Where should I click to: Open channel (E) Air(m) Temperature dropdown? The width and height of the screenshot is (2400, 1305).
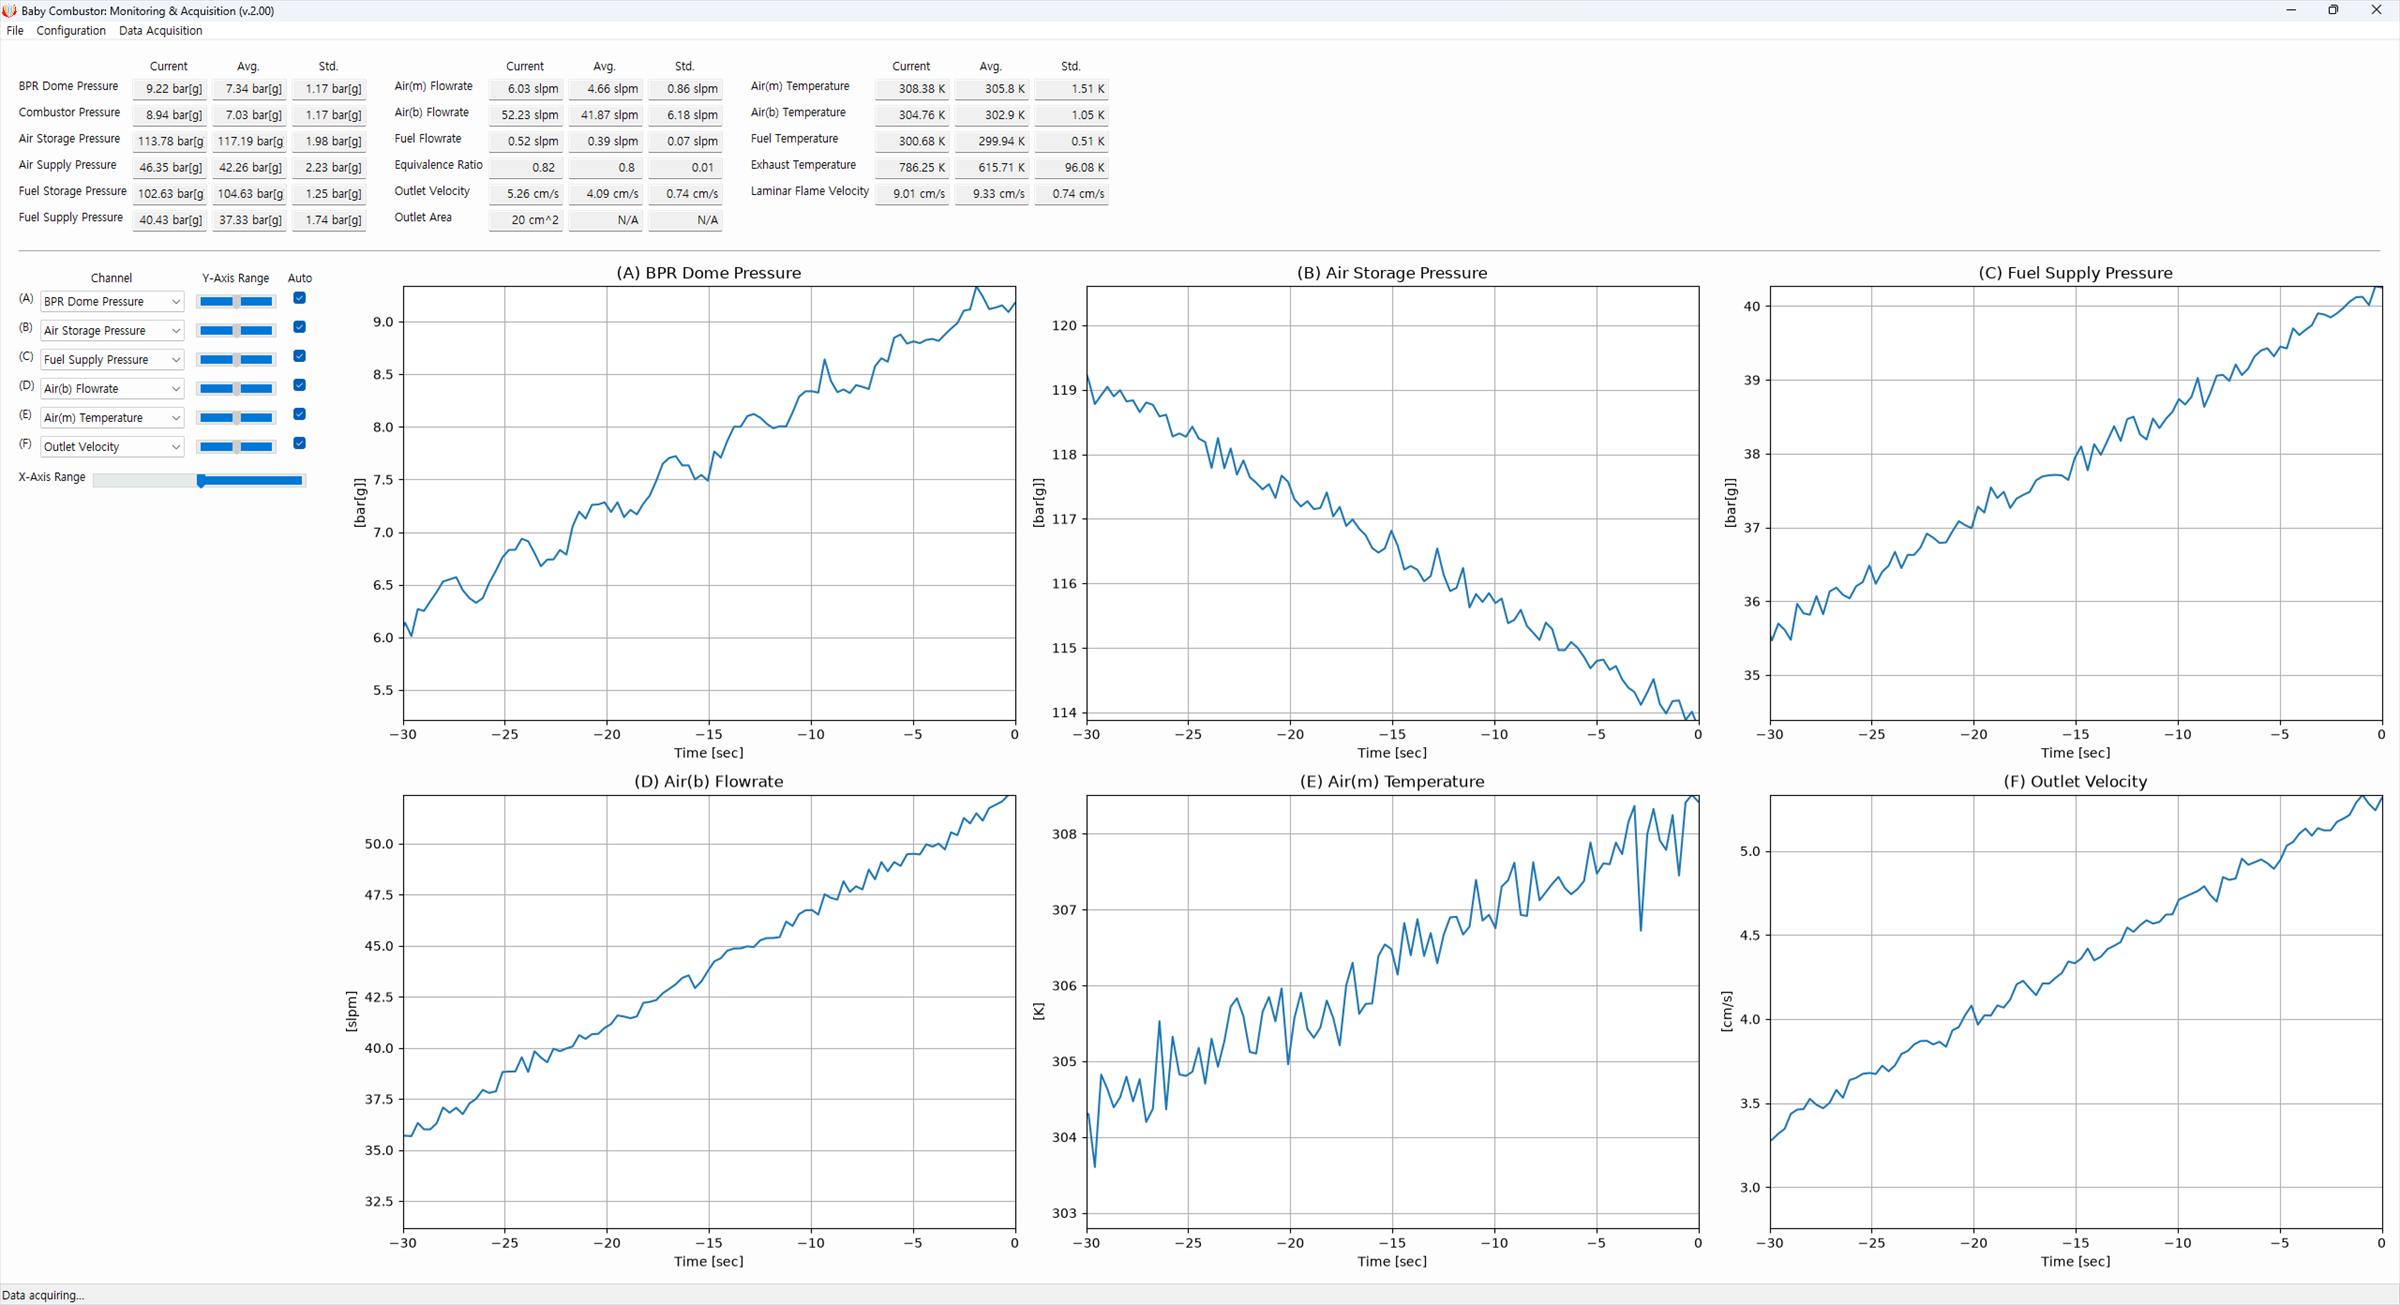click(x=112, y=417)
